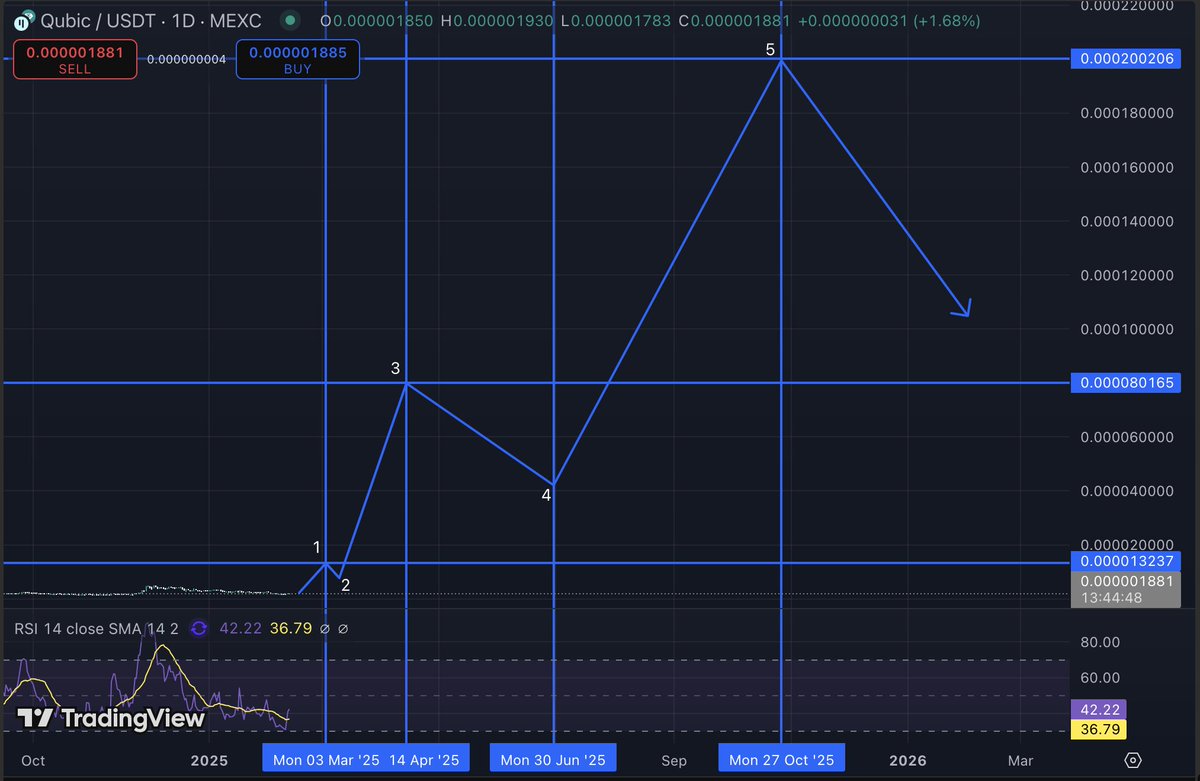Click the 60.00 RSI scale tick
The height and width of the screenshot is (781, 1200).
(1100, 677)
